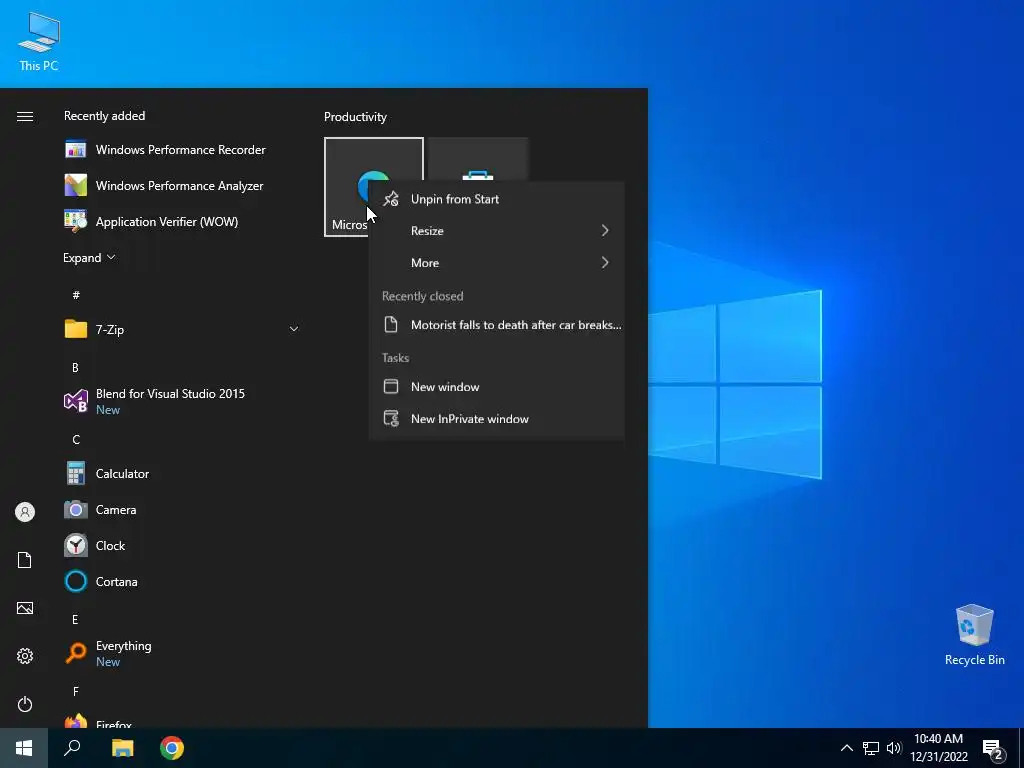Image resolution: width=1024 pixels, height=768 pixels.
Task: Open Application Verifier (WOW)
Action: click(182, 221)
